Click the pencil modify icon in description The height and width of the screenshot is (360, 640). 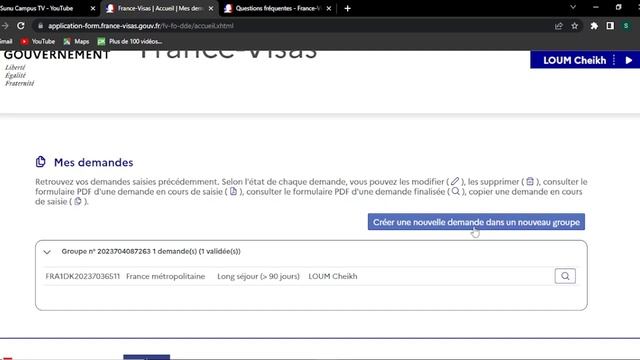click(x=455, y=181)
